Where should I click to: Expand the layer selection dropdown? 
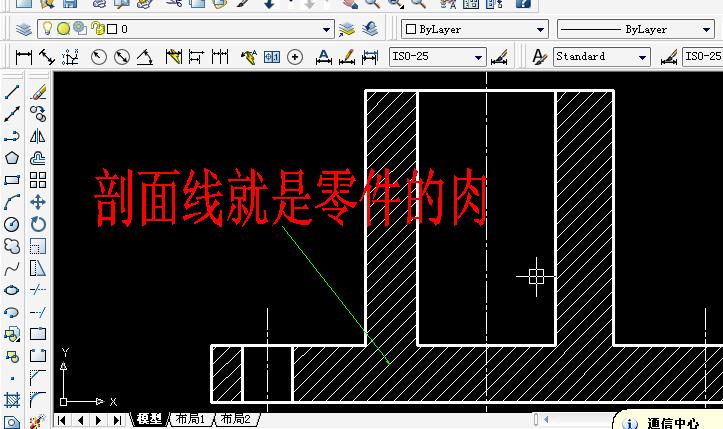point(326,29)
